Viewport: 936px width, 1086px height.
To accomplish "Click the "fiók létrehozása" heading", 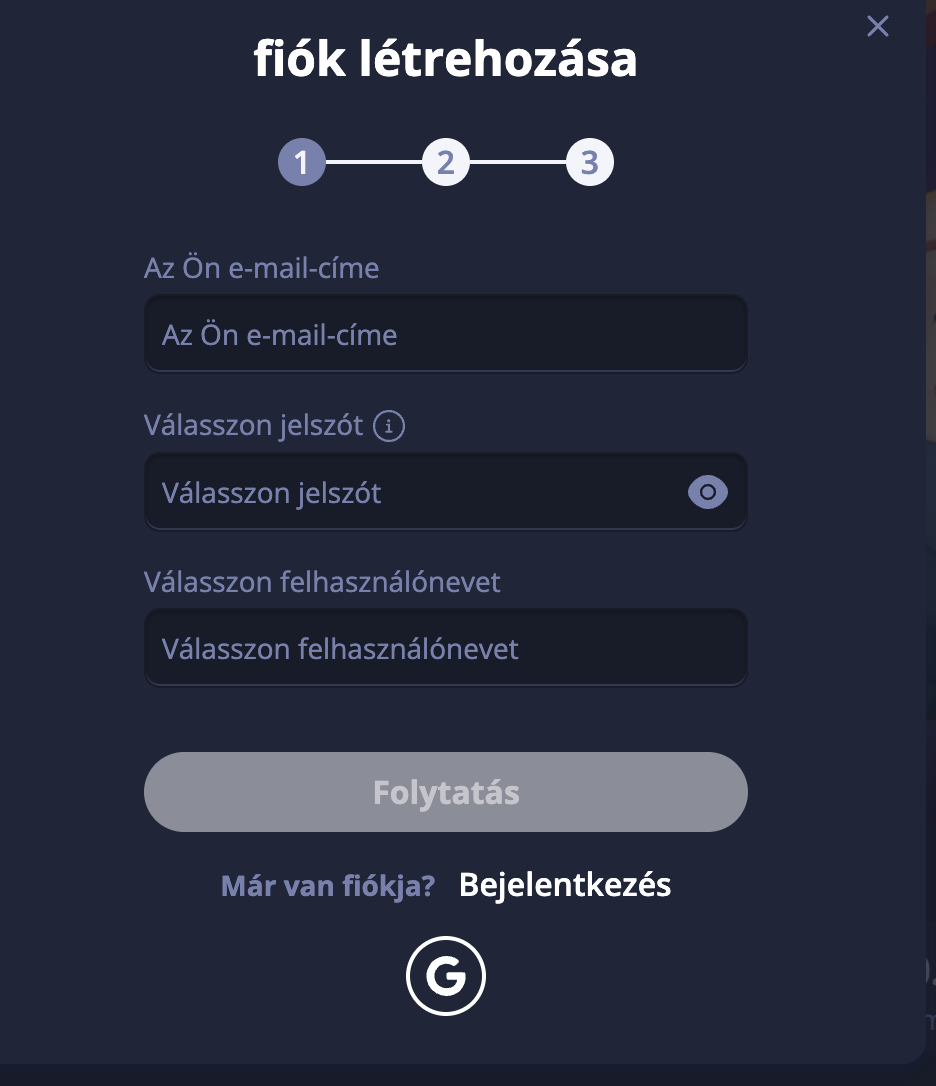I will tap(445, 60).
